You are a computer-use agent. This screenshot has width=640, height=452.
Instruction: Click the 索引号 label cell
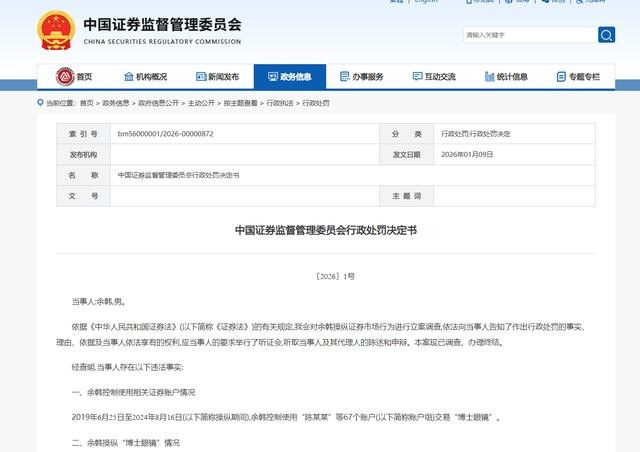pos(83,134)
